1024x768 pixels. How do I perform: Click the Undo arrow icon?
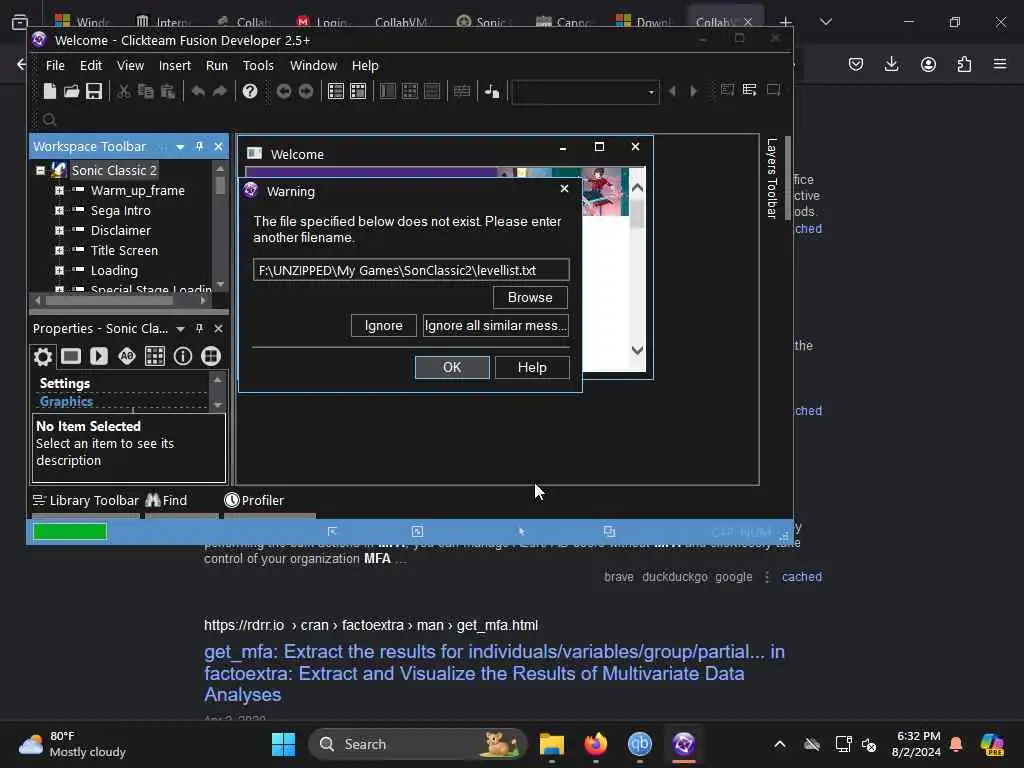(x=198, y=91)
